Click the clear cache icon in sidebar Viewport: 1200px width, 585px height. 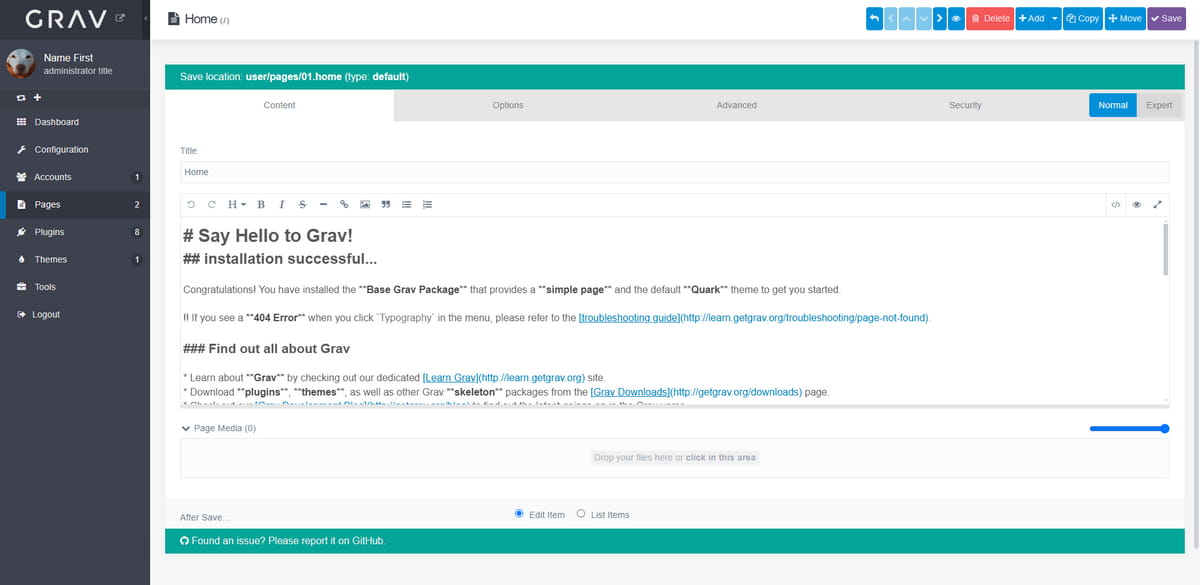(21, 97)
